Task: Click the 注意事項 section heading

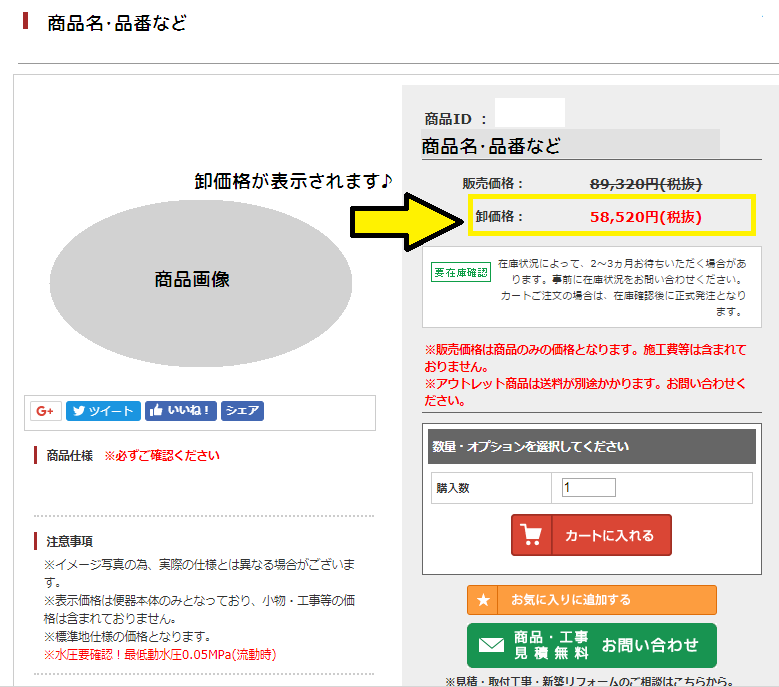Action: (x=70, y=541)
